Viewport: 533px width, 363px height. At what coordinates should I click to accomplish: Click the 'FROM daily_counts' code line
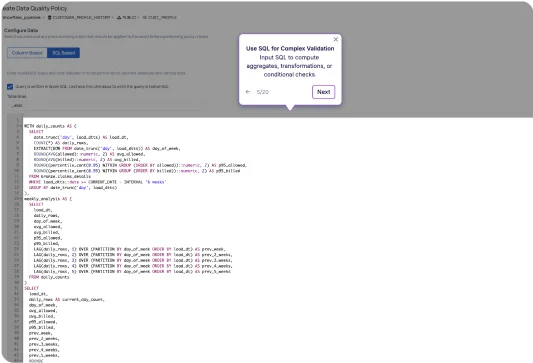coord(49,277)
